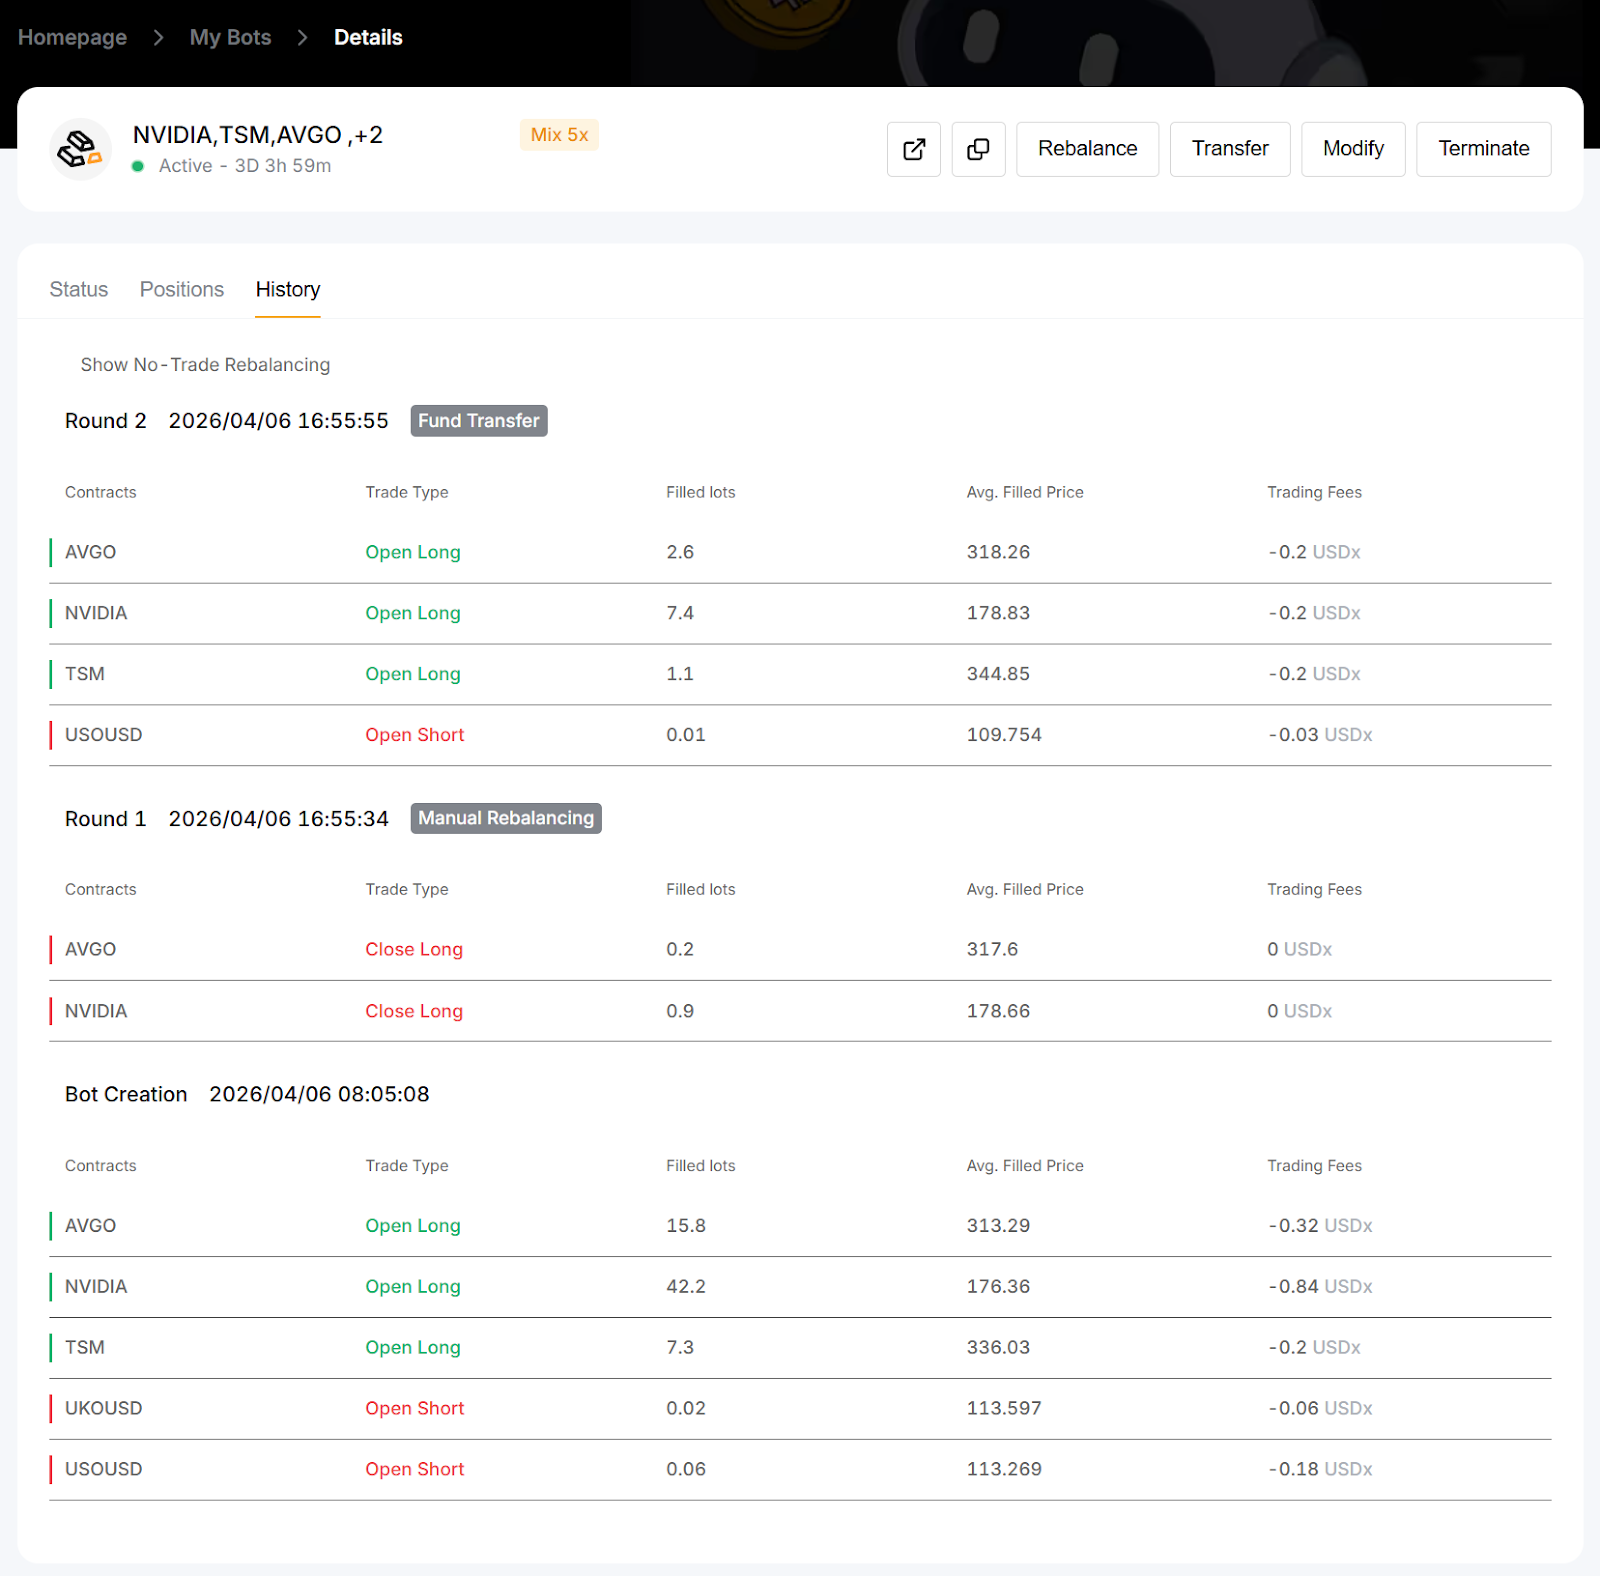This screenshot has height=1576, width=1600.
Task: Terminate the bot via Terminate button
Action: tap(1483, 149)
